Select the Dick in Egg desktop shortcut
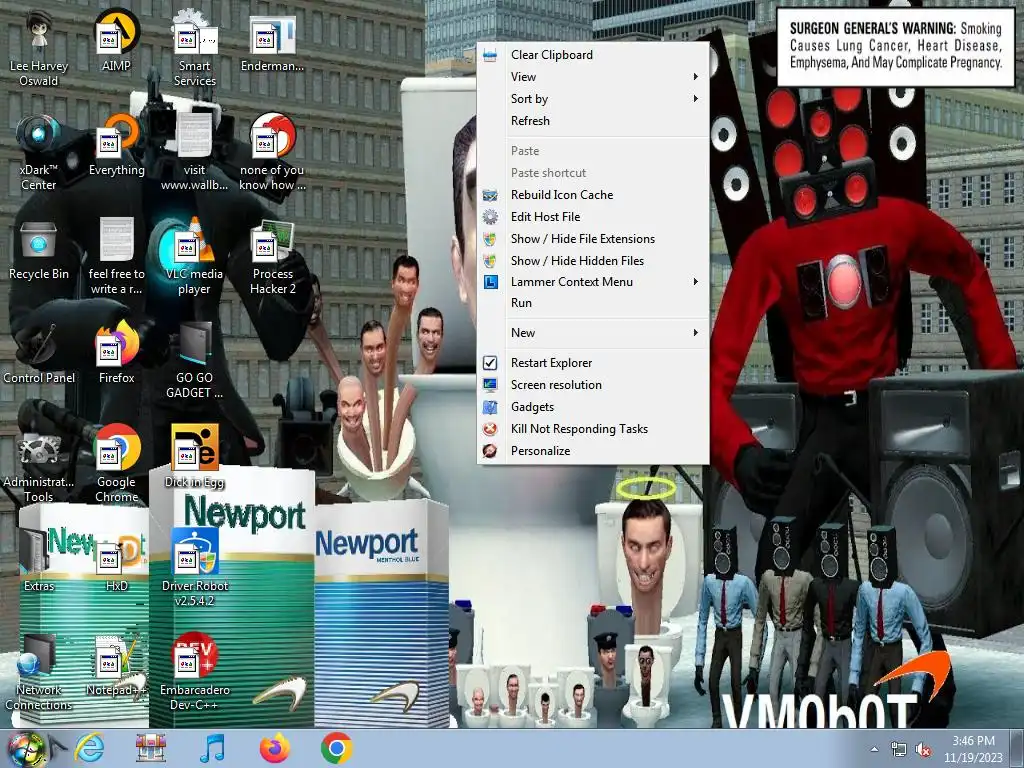The width and height of the screenshot is (1024, 768). click(195, 456)
